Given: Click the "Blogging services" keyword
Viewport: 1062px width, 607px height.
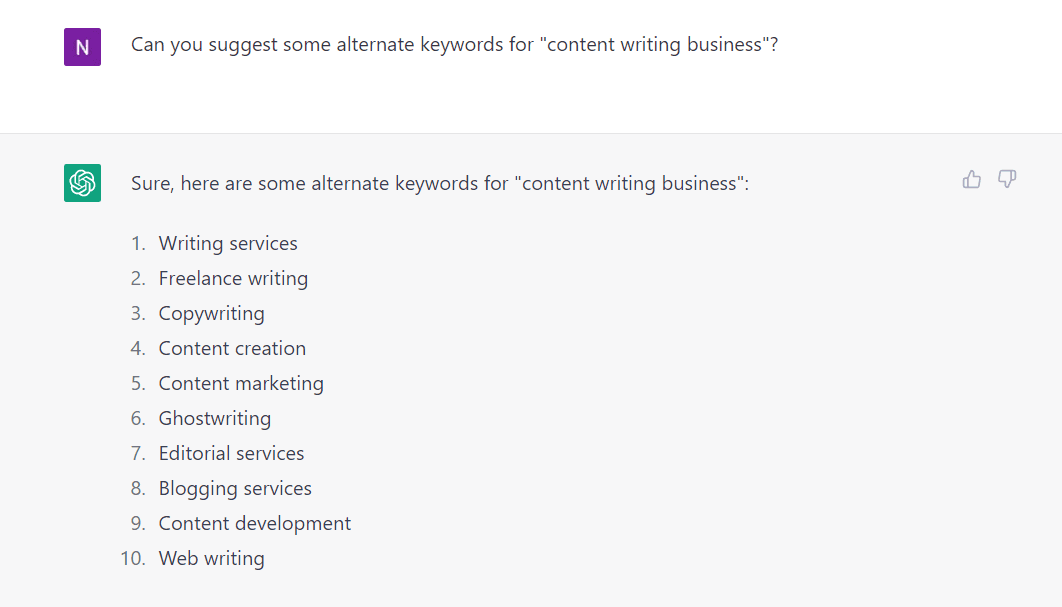Looking at the screenshot, I should 235,489.
